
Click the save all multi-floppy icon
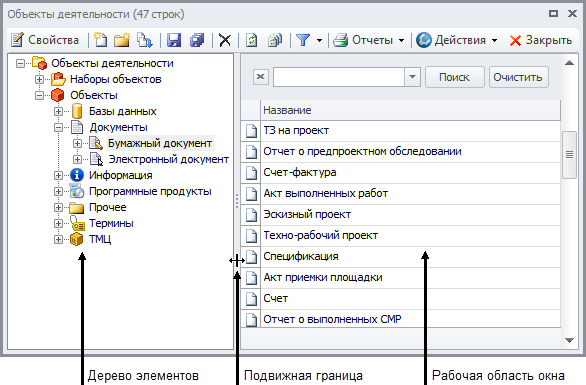(x=197, y=40)
